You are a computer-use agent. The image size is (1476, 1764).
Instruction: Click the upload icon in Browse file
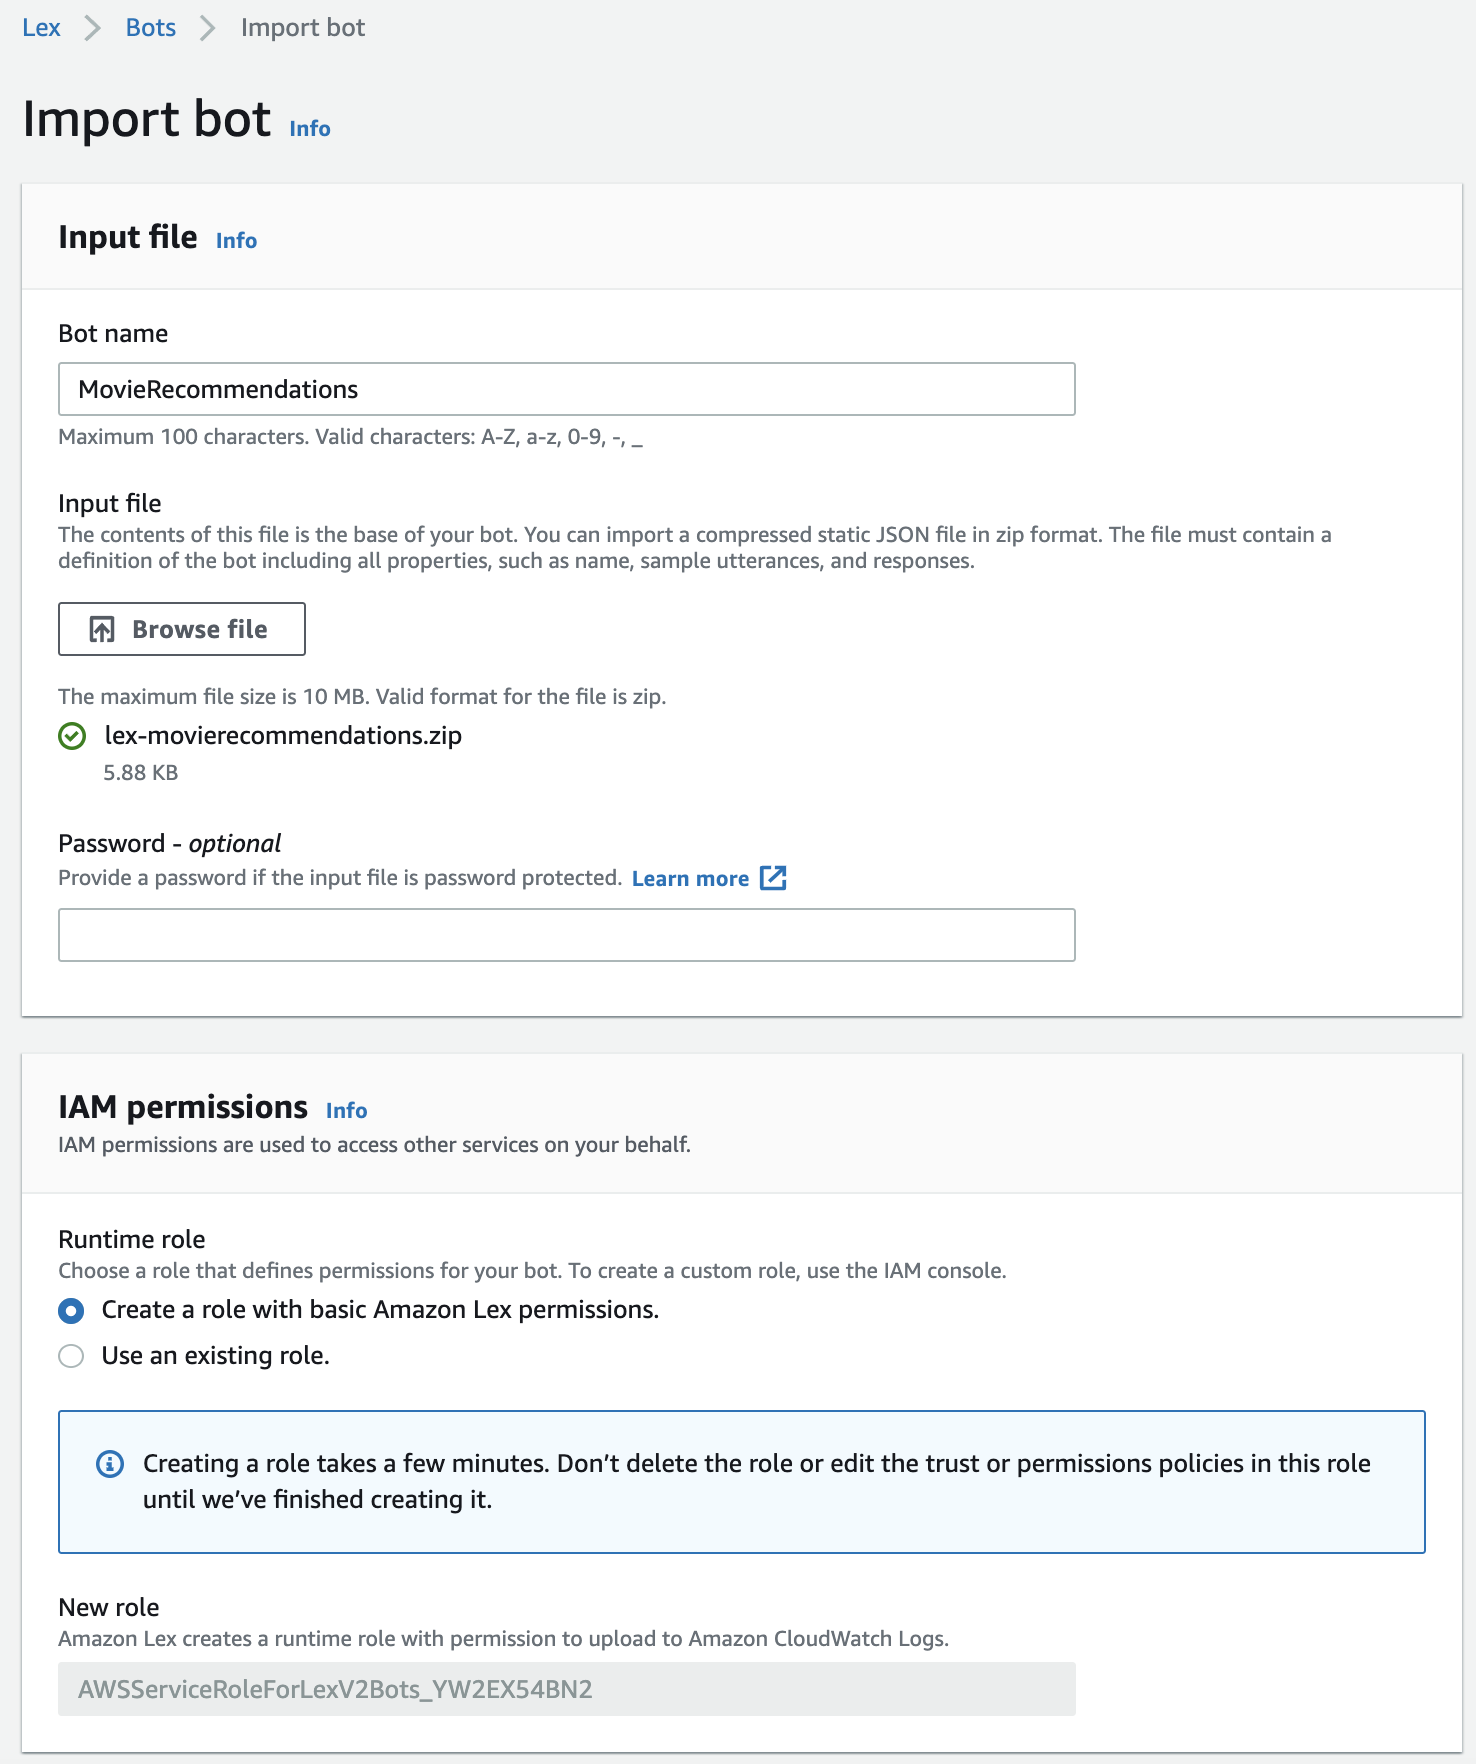[102, 629]
